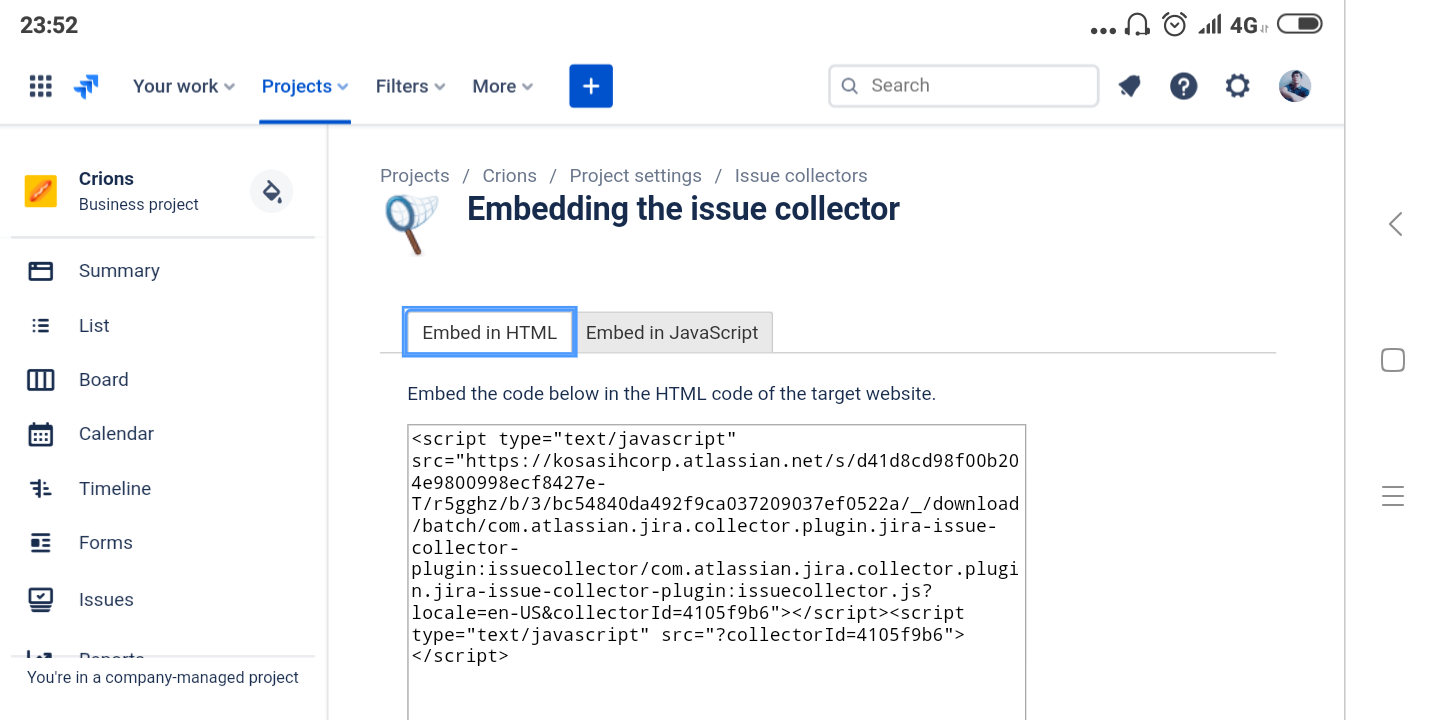1440x720 pixels.
Task: Expand the More dropdown
Action: 503,86
